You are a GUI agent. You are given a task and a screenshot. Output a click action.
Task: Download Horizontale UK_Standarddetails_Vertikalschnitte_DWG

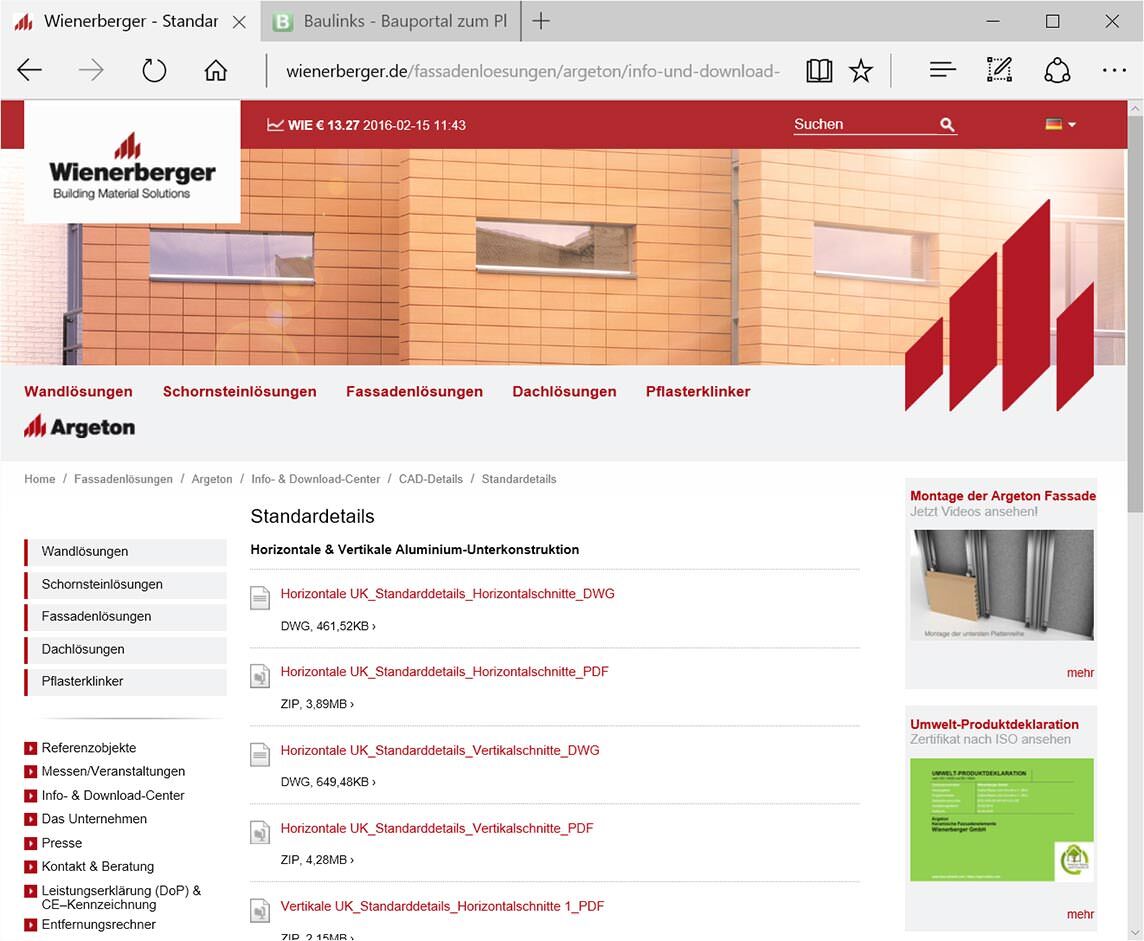click(440, 751)
